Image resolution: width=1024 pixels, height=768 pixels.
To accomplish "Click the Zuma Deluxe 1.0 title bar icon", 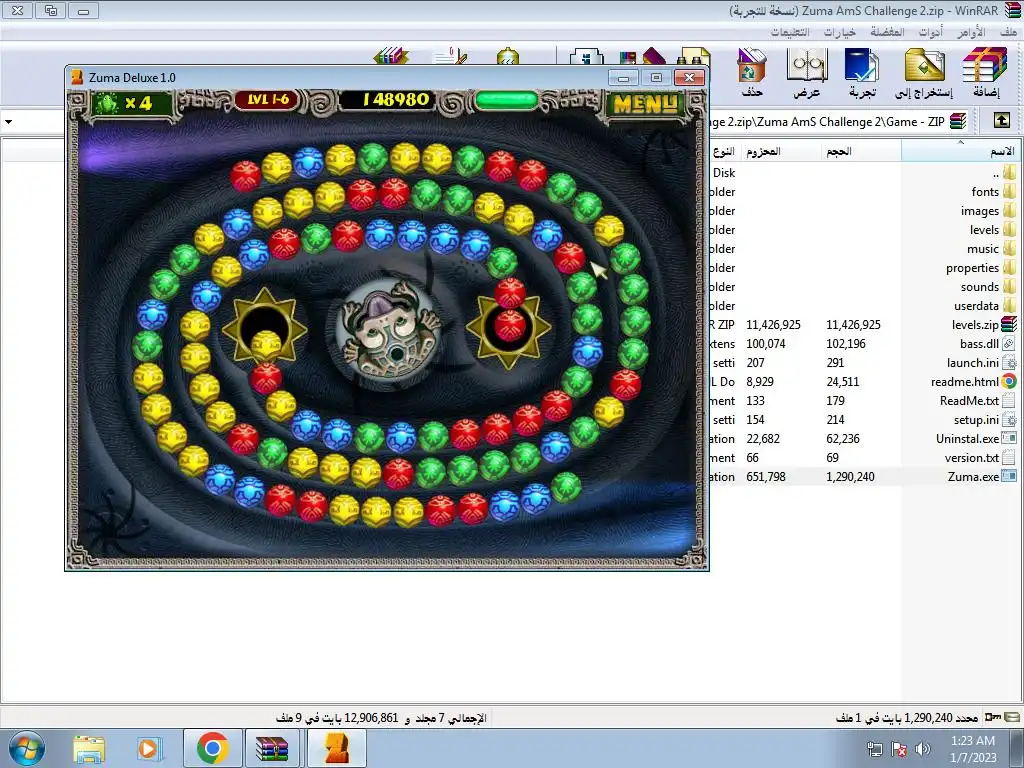I will click(x=77, y=77).
